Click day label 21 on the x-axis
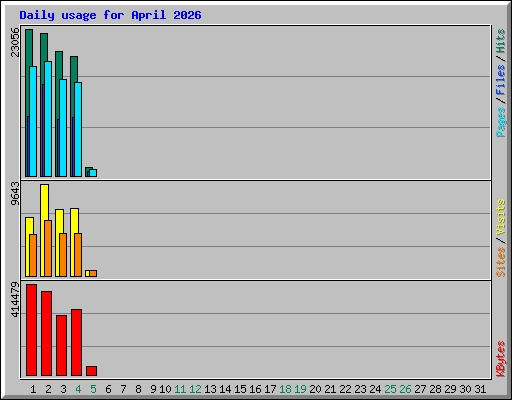 pyautogui.click(x=330, y=389)
